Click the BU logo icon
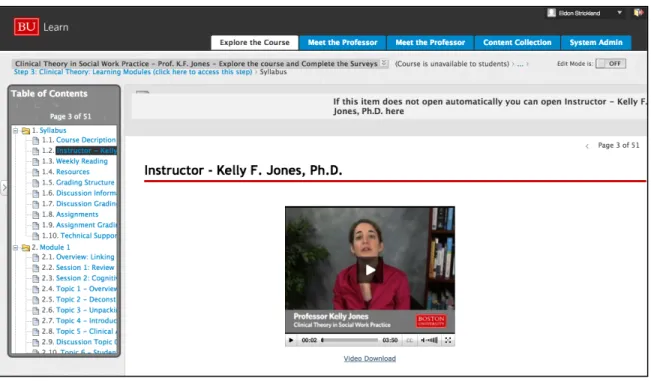Screen dimensions: 651x381 click(x=26, y=27)
